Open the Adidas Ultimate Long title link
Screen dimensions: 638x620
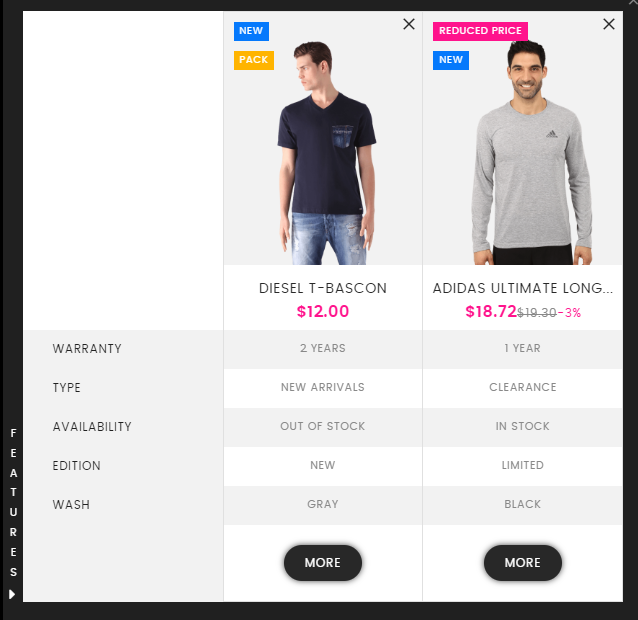tap(523, 288)
